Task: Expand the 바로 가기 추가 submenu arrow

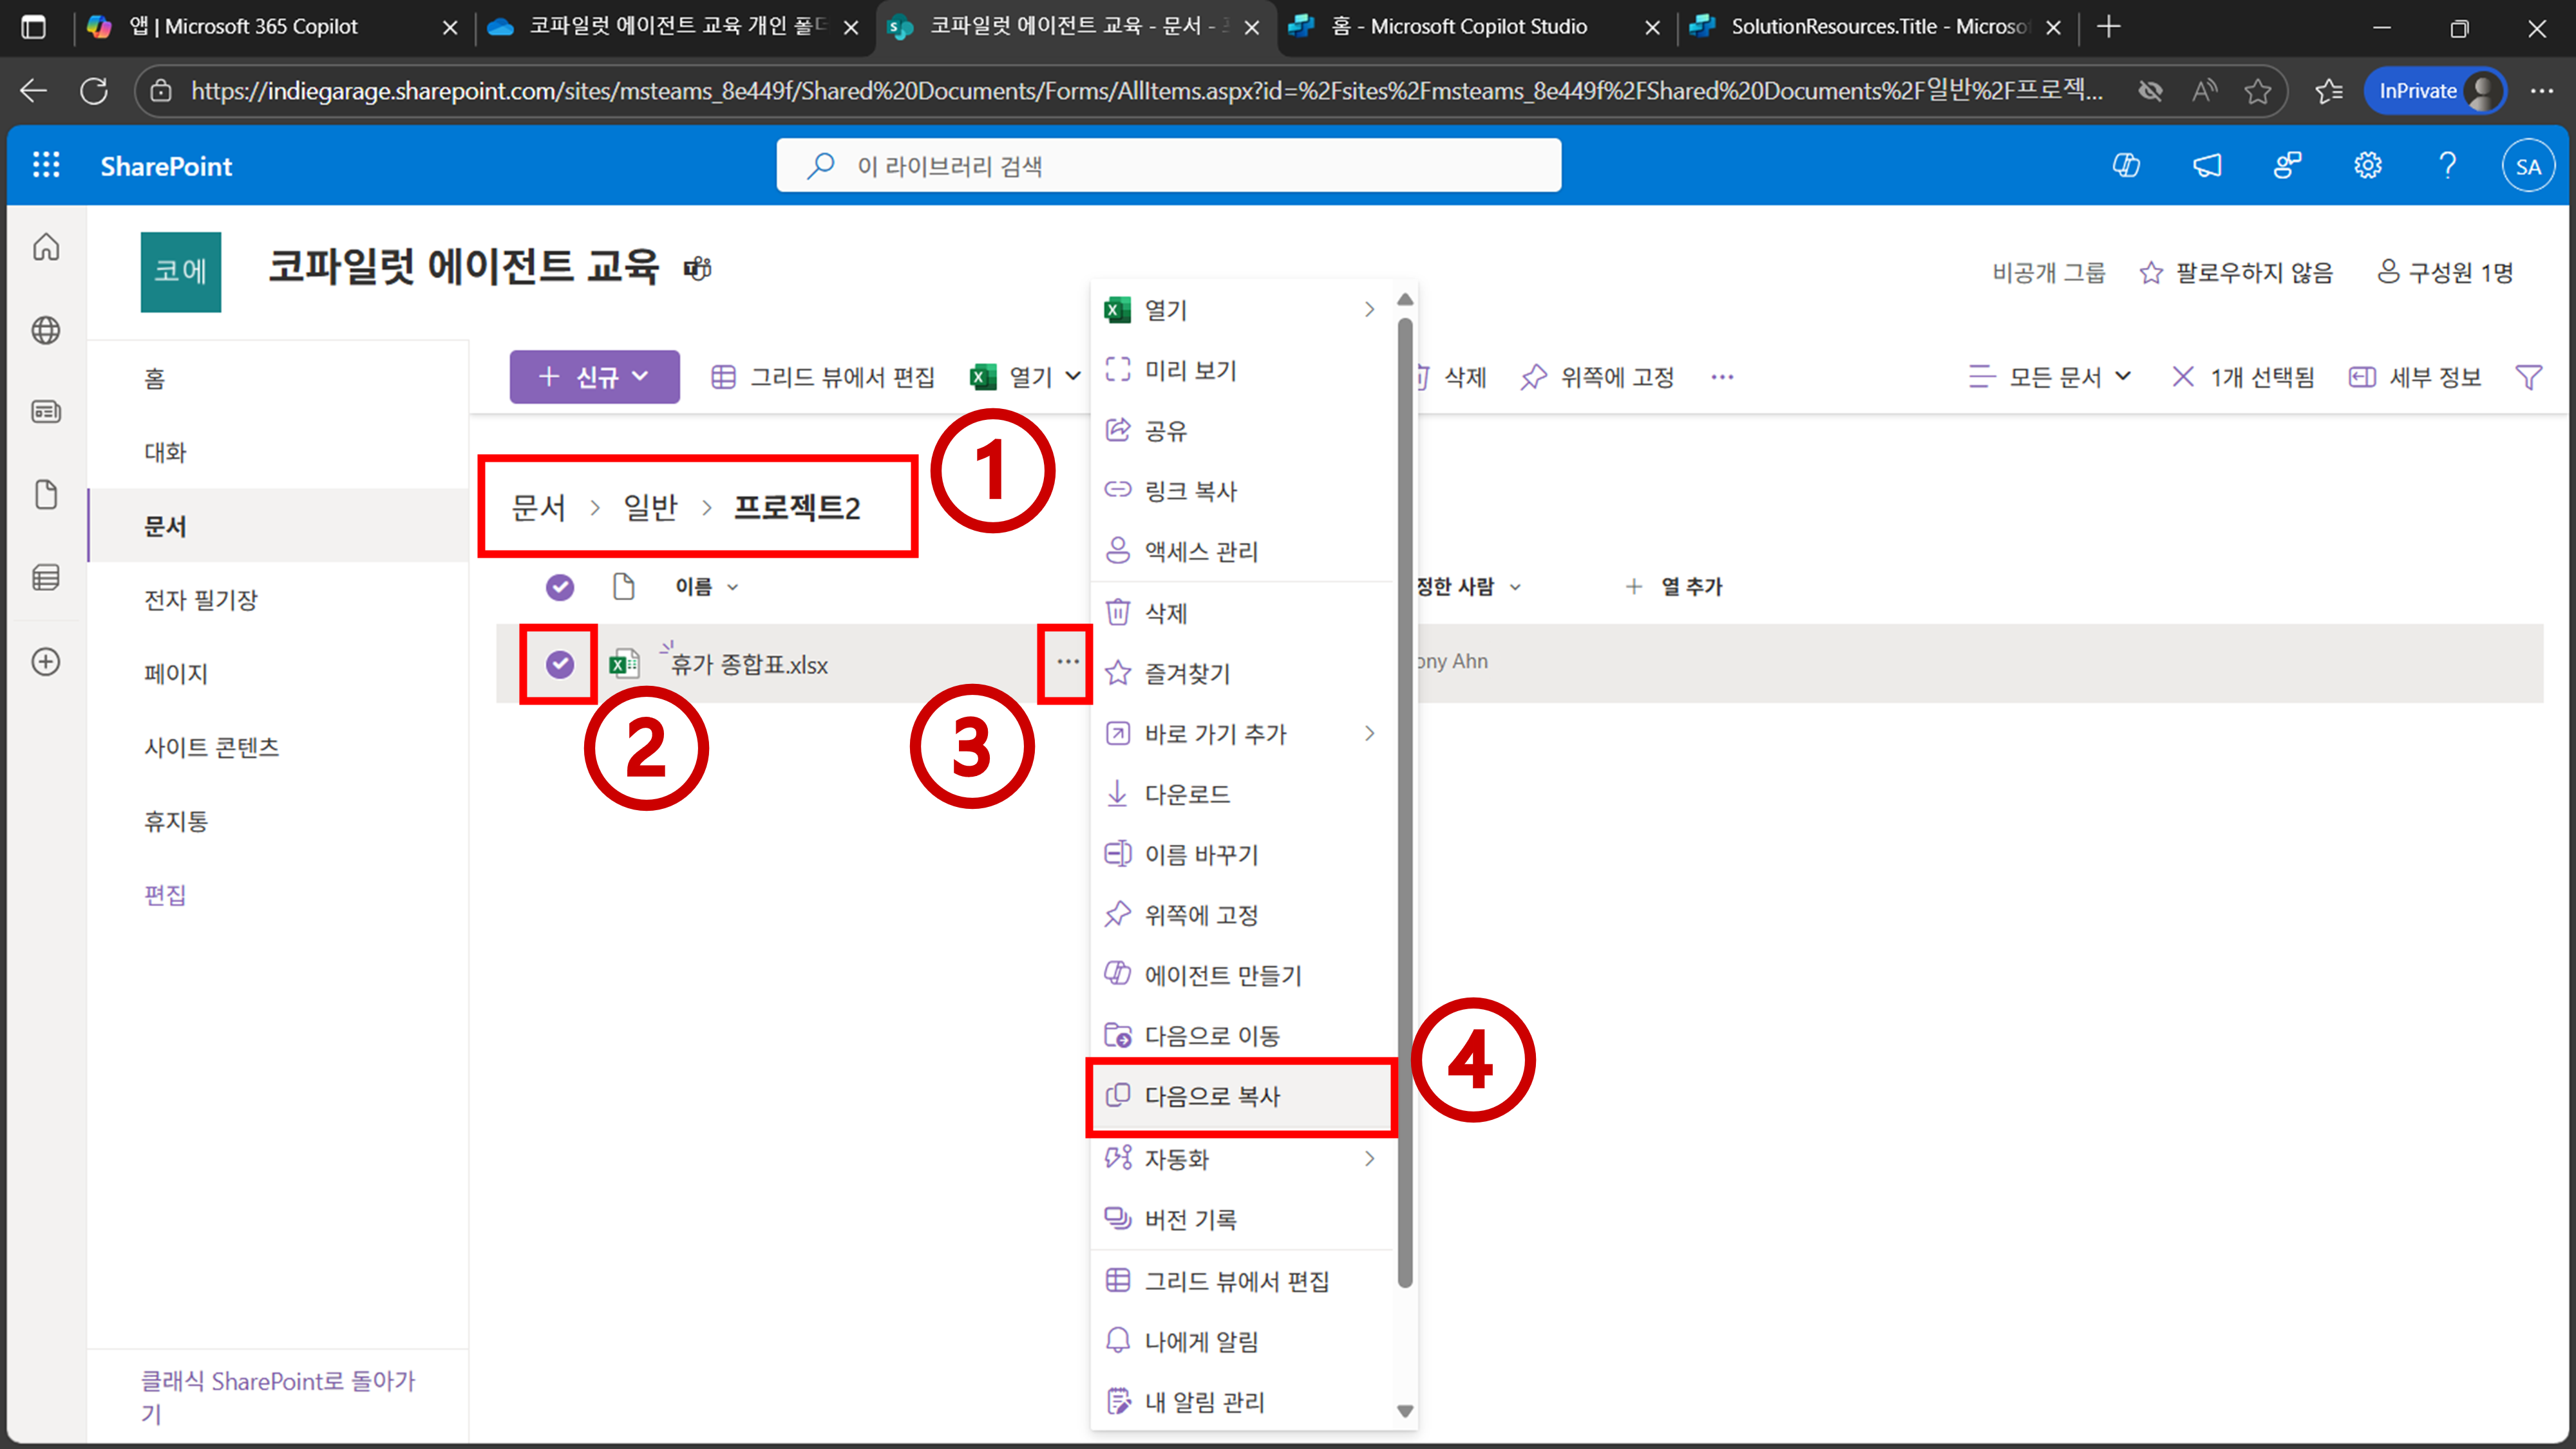Action: point(1369,734)
